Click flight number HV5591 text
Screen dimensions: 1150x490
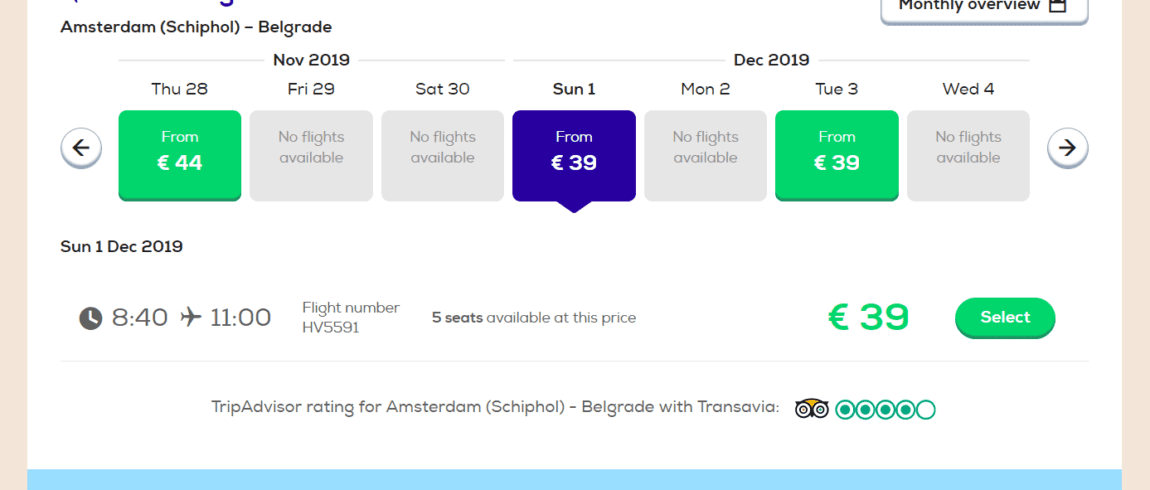click(x=331, y=328)
